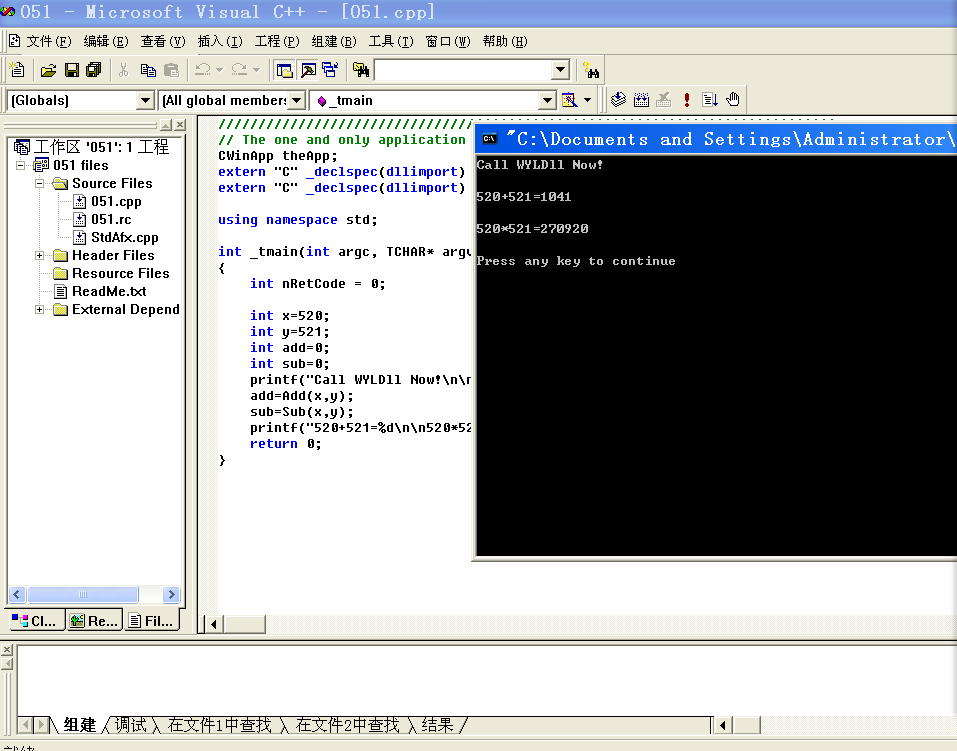The height and width of the screenshot is (751, 957).
Task: Select ReadMe.txt in the file tree
Action: [x=109, y=291]
